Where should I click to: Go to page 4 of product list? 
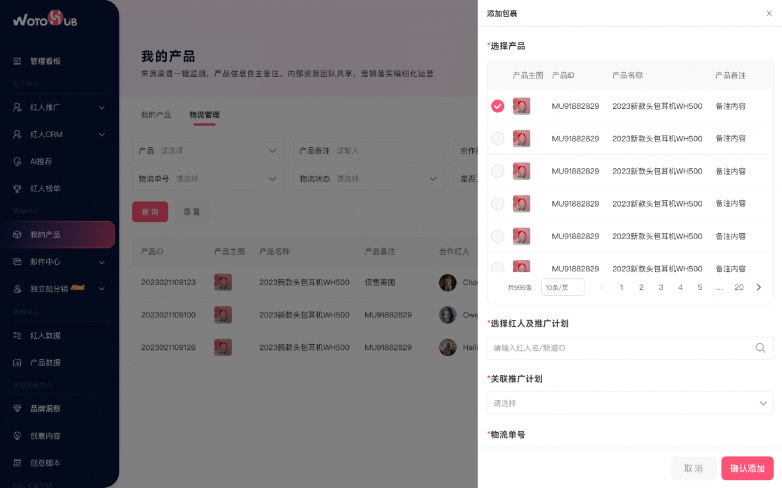[680, 287]
